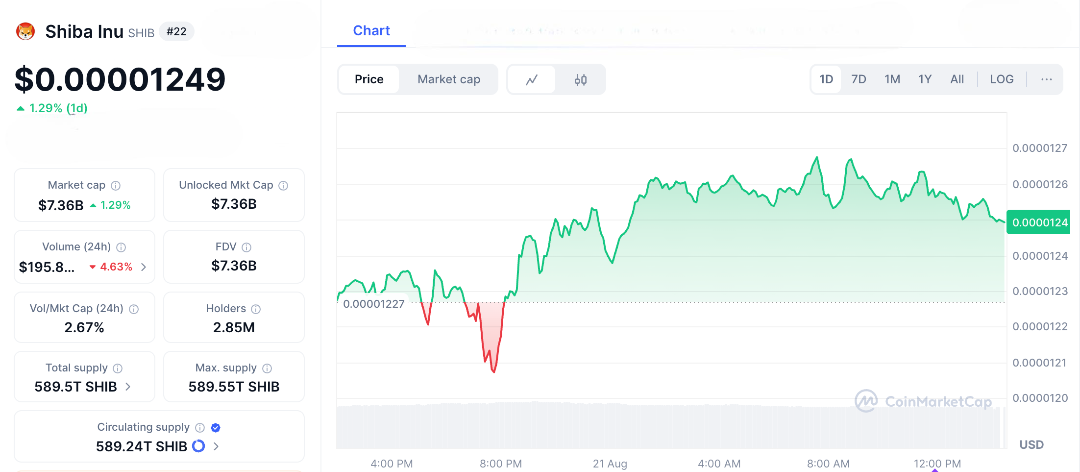Click the FDV info icon

point(246,247)
